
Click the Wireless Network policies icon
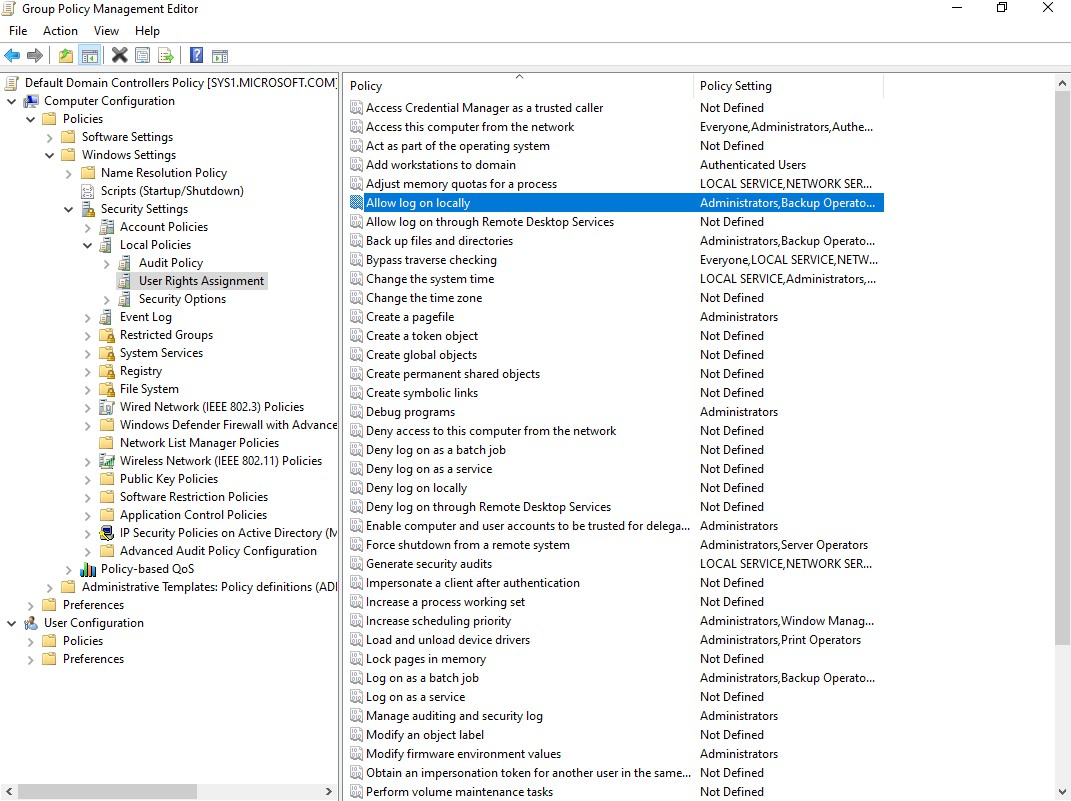tap(107, 461)
